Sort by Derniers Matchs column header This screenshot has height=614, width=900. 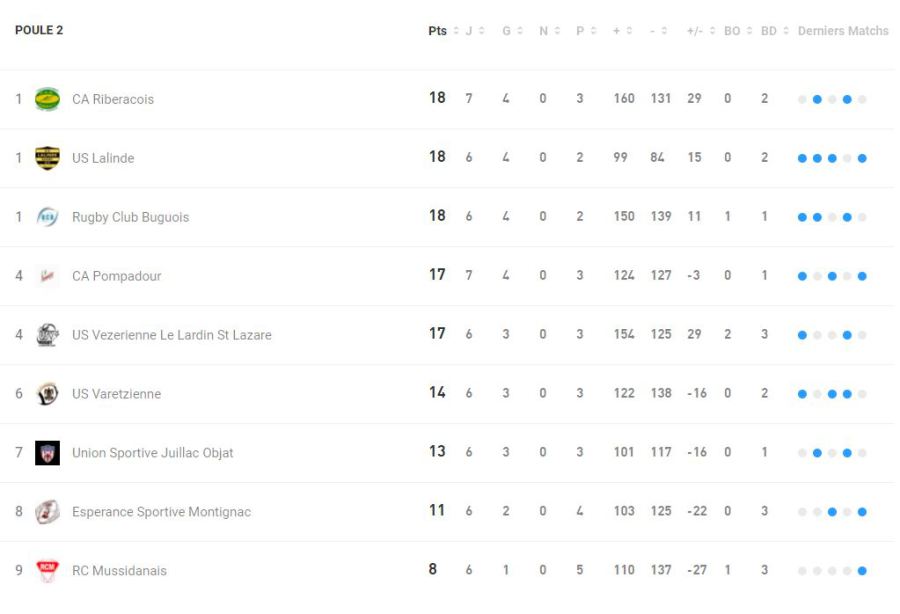click(x=843, y=31)
